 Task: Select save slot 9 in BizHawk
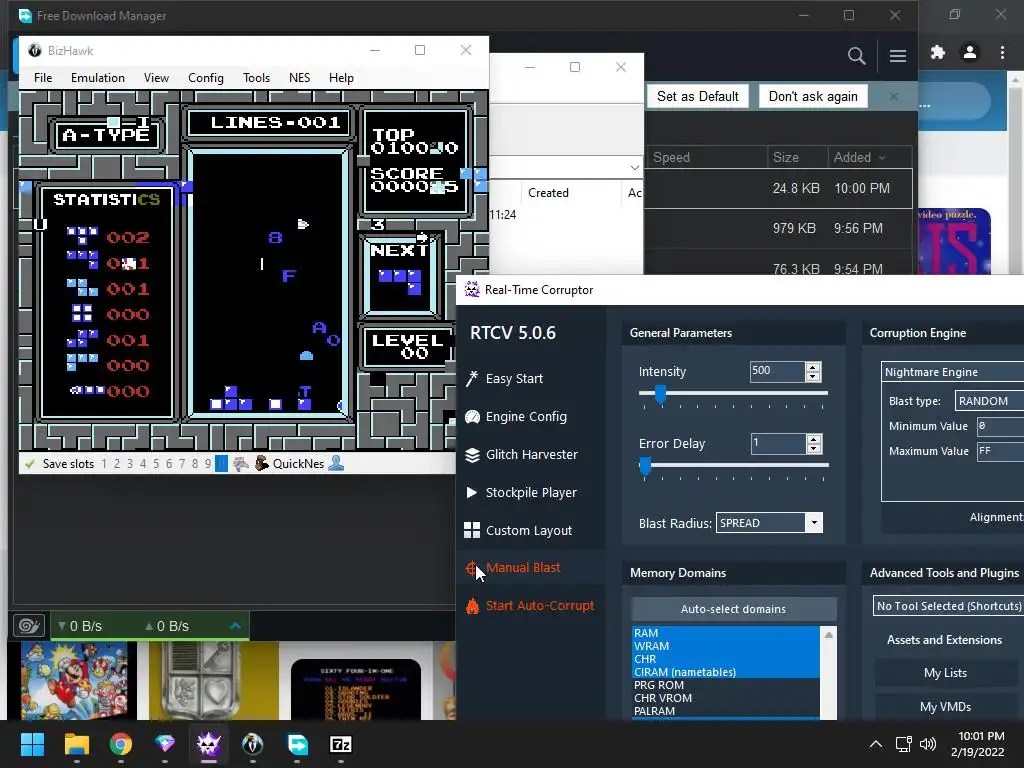[x=208, y=464]
